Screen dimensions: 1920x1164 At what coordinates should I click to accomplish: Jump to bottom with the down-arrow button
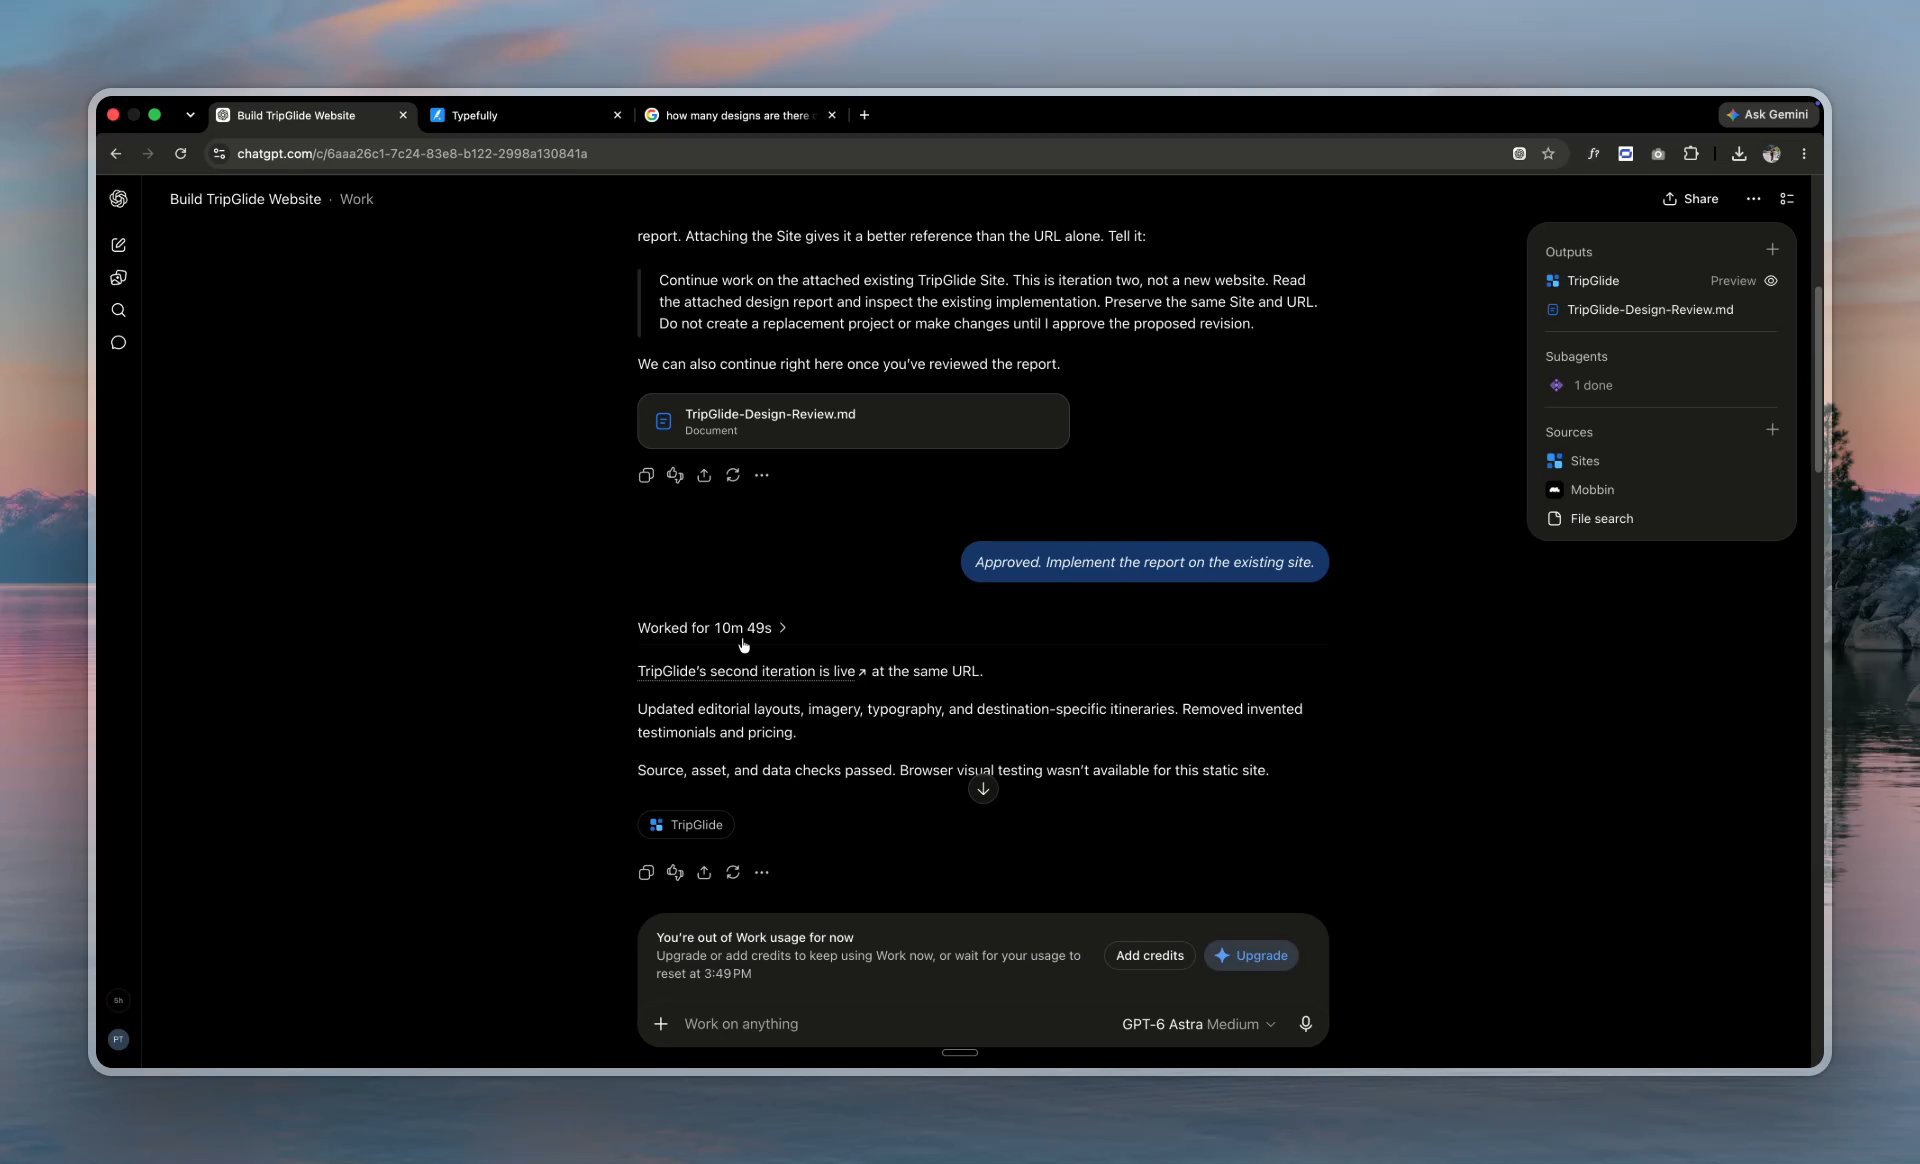[983, 789]
